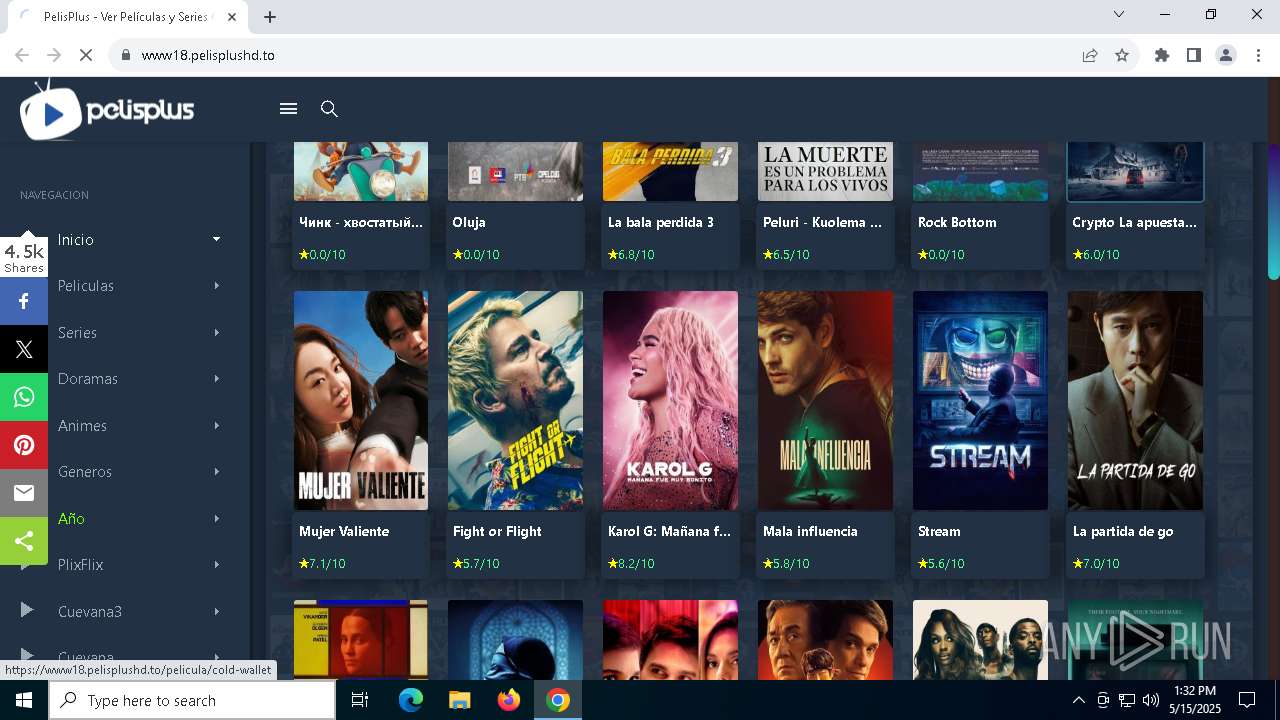
Task: Click the taskbar volume icon
Action: pyautogui.click(x=1150, y=700)
